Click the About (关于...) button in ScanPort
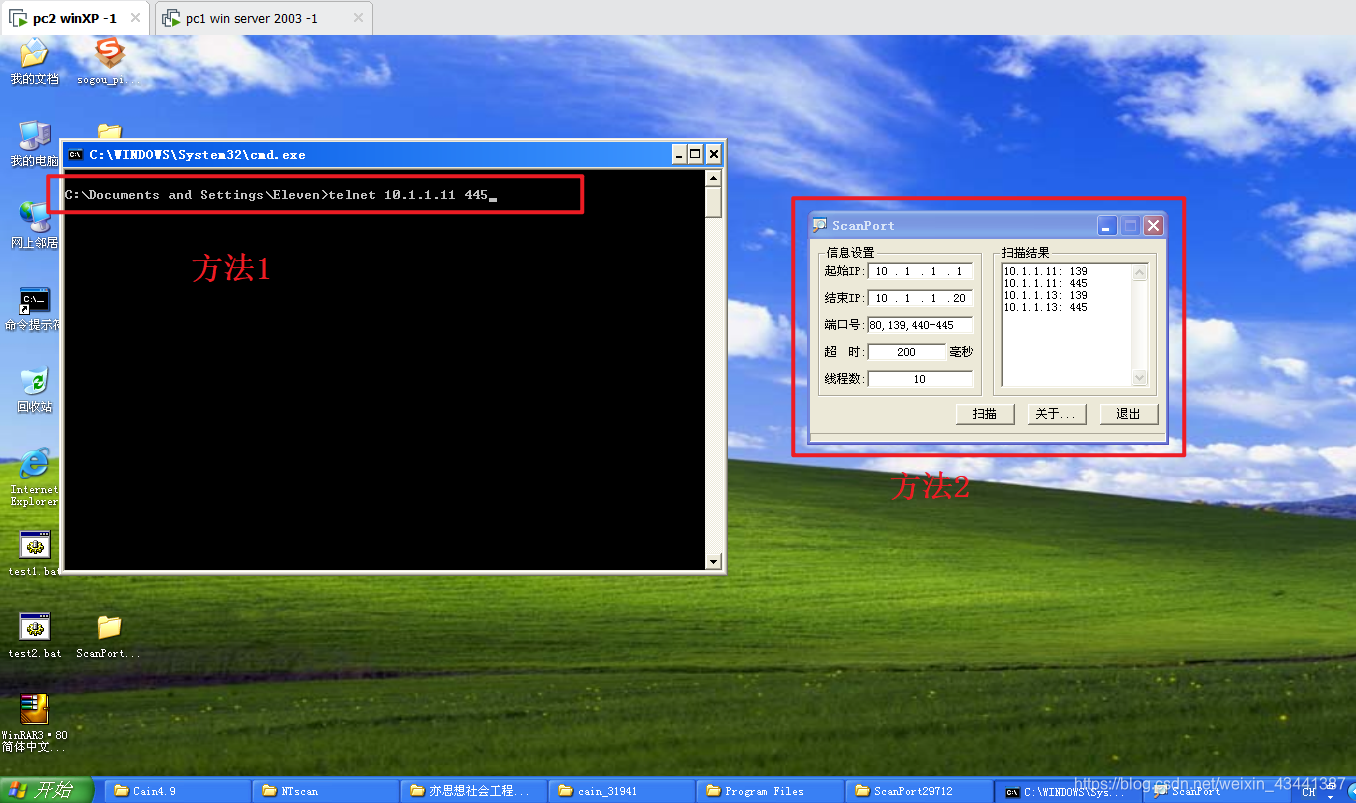This screenshot has width=1356, height=803. click(1056, 414)
